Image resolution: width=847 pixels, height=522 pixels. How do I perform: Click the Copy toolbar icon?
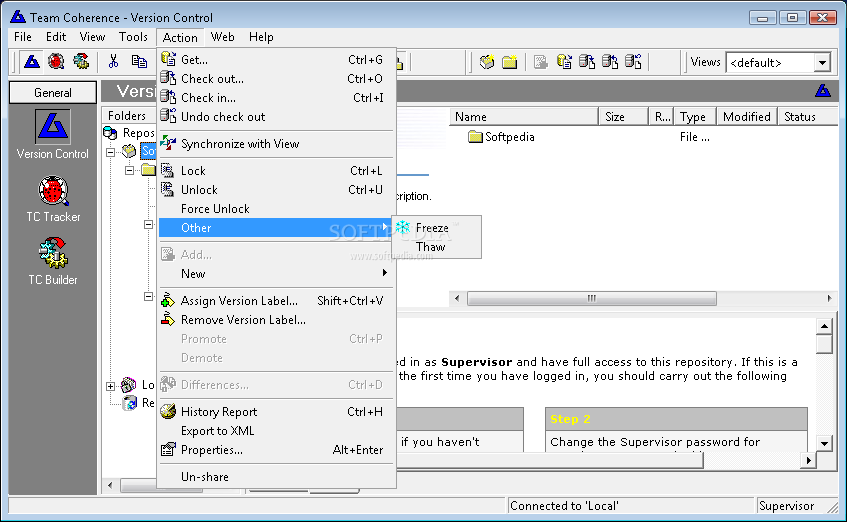click(x=139, y=62)
